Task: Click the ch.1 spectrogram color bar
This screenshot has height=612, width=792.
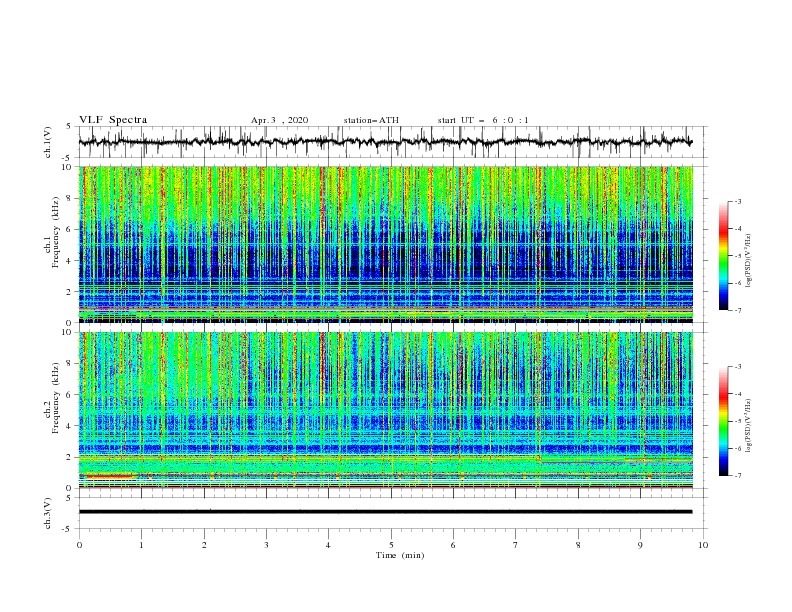Action: (723, 256)
